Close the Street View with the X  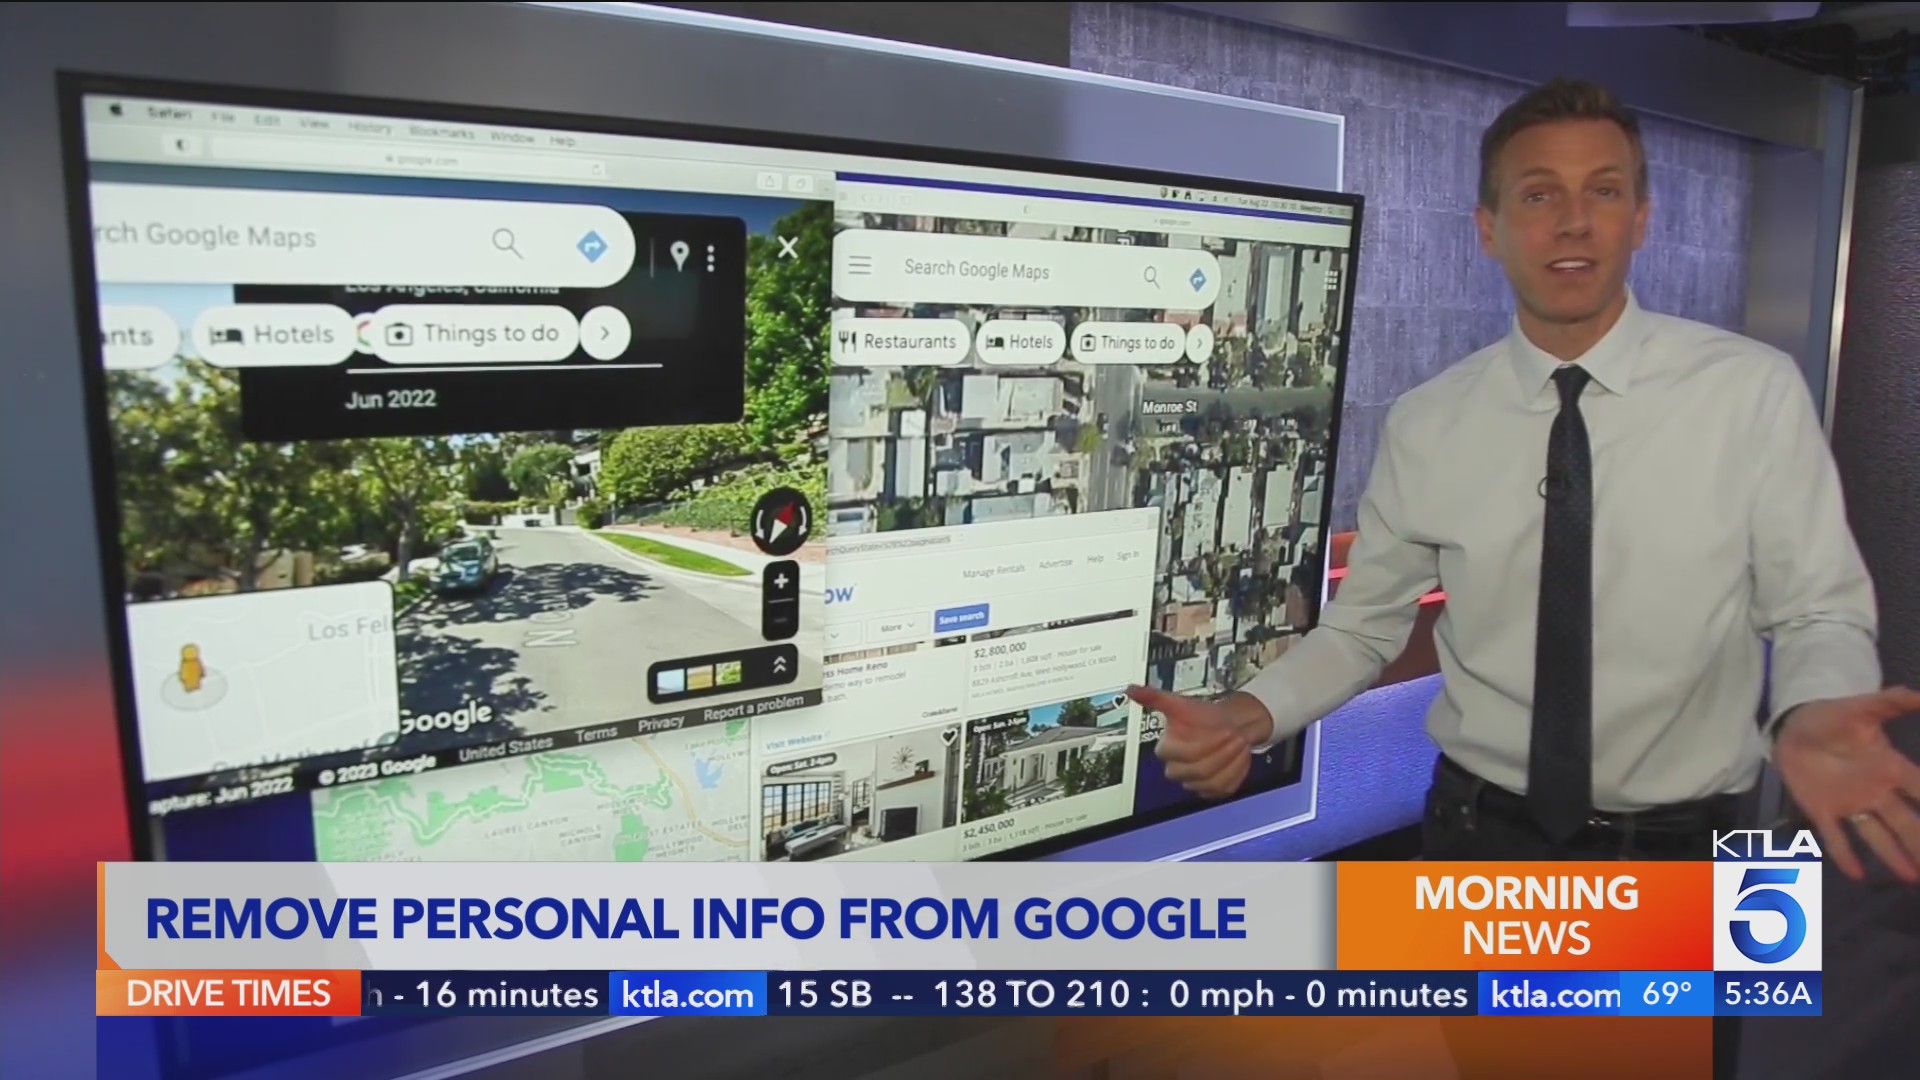point(788,247)
